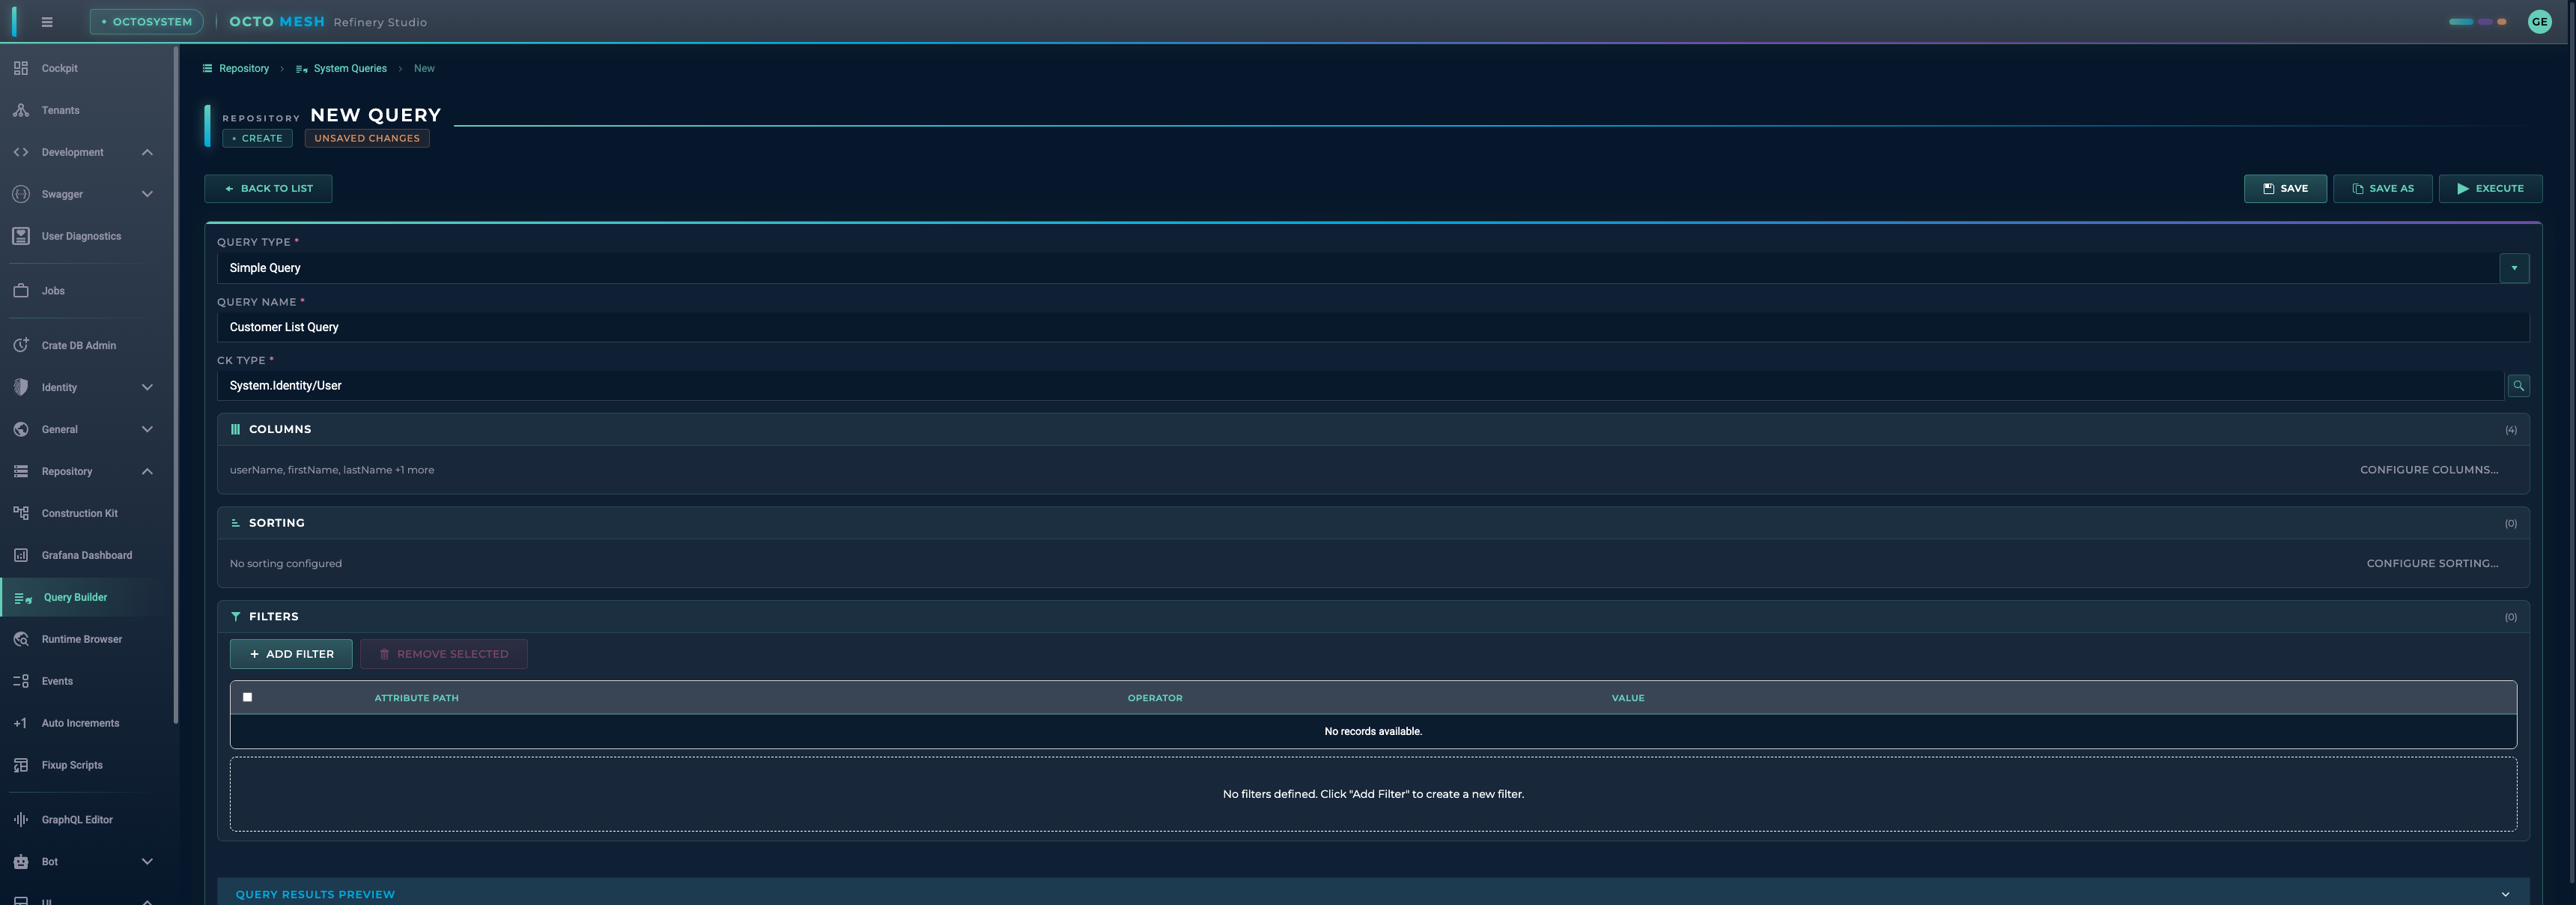Image resolution: width=2576 pixels, height=905 pixels.
Task: Select the Query Builder sidebar icon
Action: coord(22,596)
